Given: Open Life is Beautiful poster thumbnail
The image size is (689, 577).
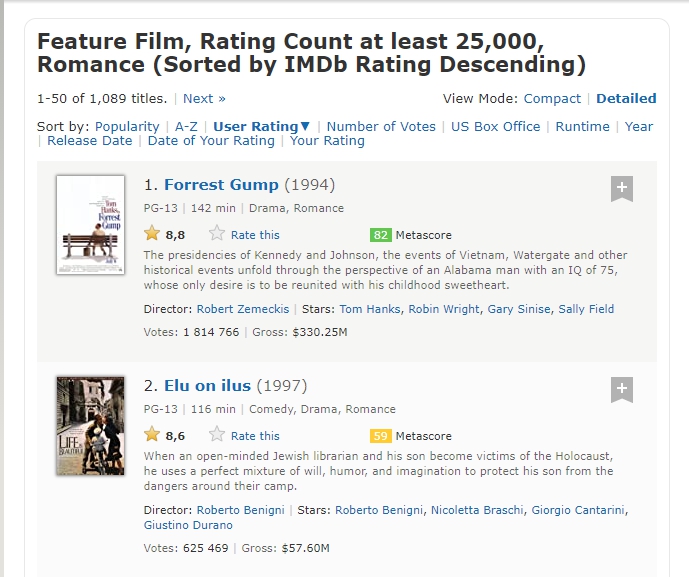Looking at the screenshot, I should 91,425.
